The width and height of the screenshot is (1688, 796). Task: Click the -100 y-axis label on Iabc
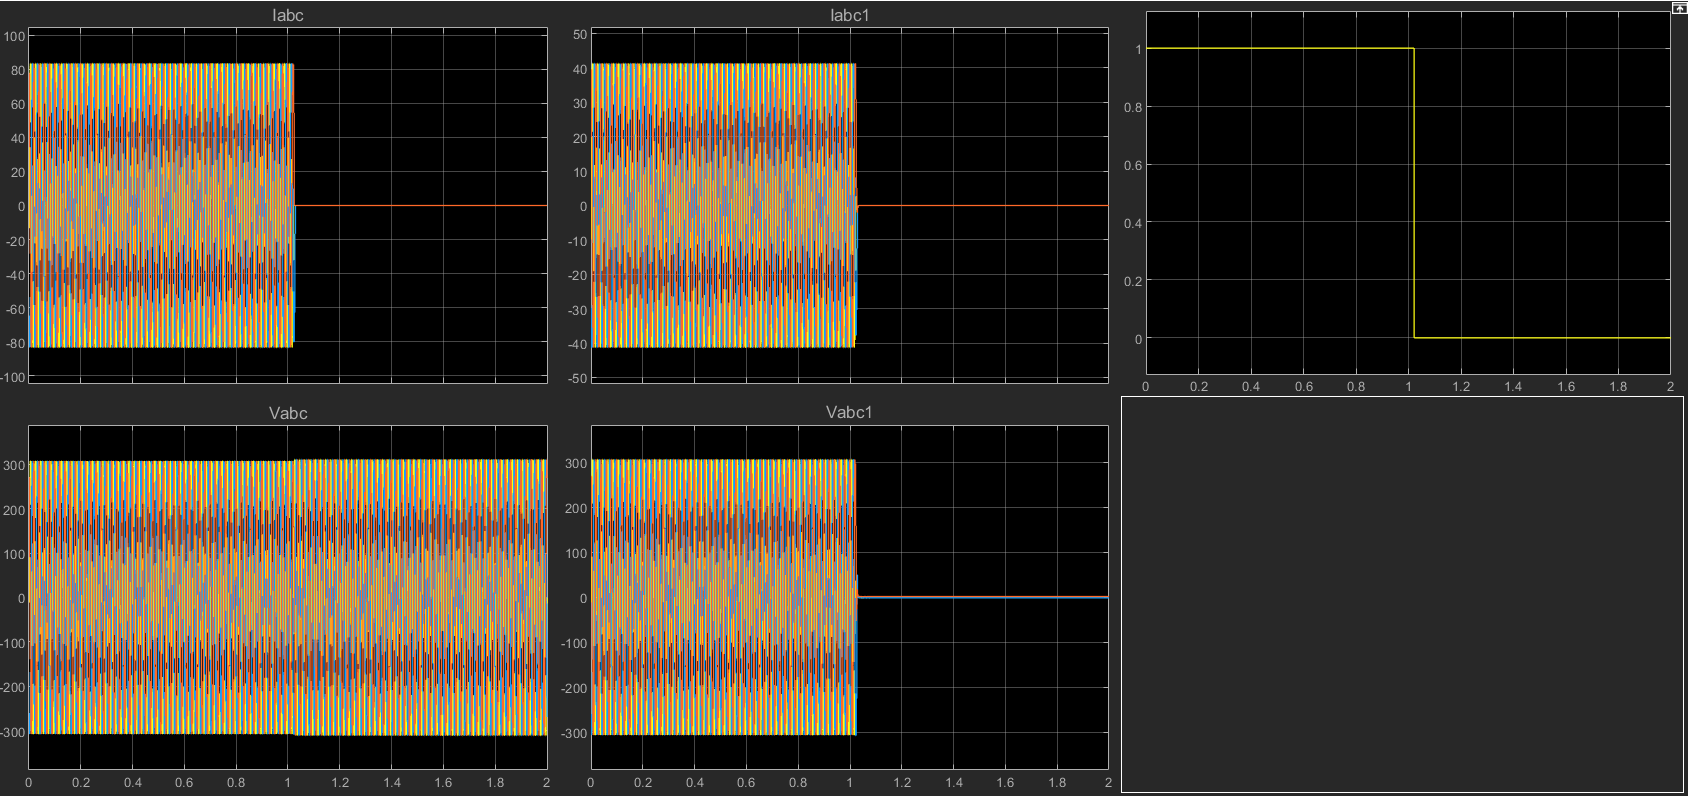pyautogui.click(x=13, y=377)
